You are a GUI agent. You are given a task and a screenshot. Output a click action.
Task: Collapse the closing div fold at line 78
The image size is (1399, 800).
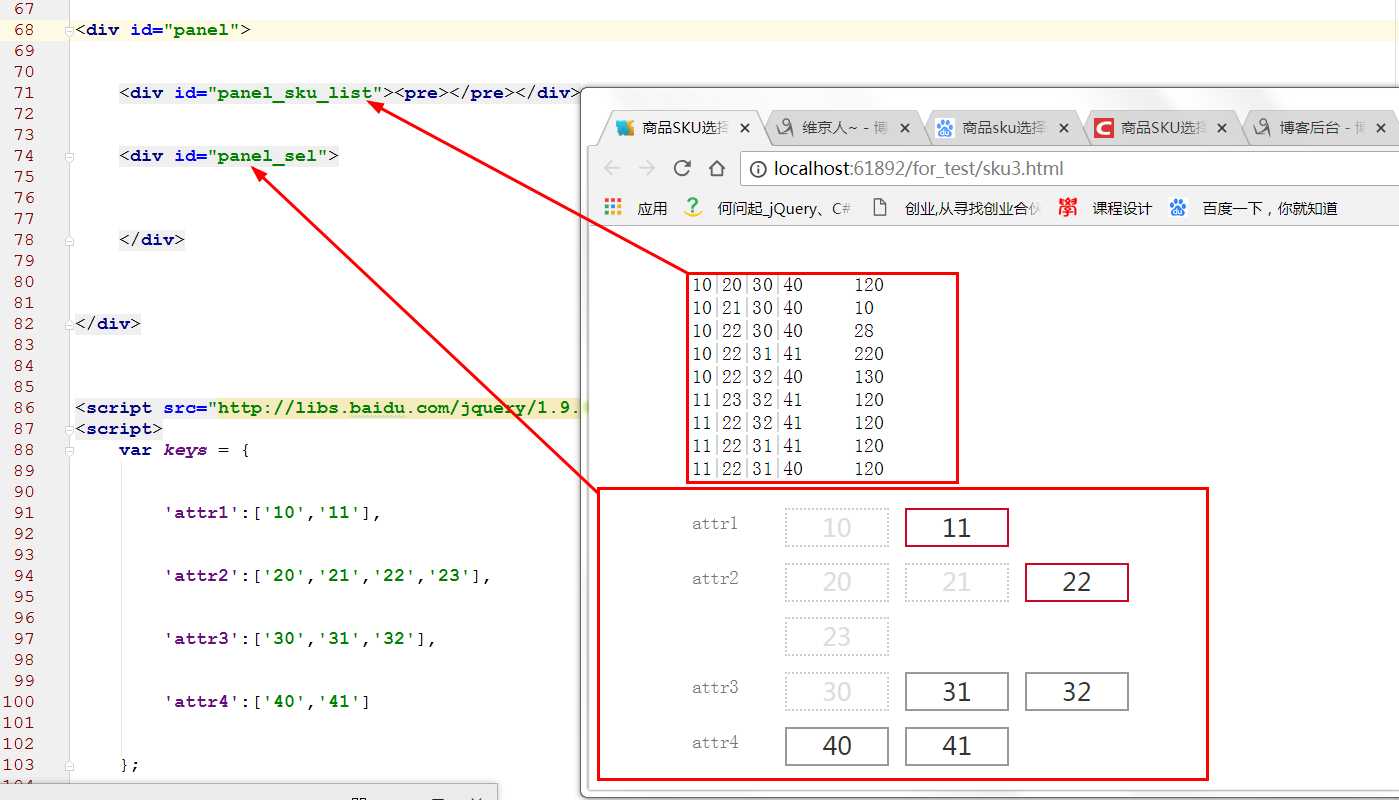69,240
